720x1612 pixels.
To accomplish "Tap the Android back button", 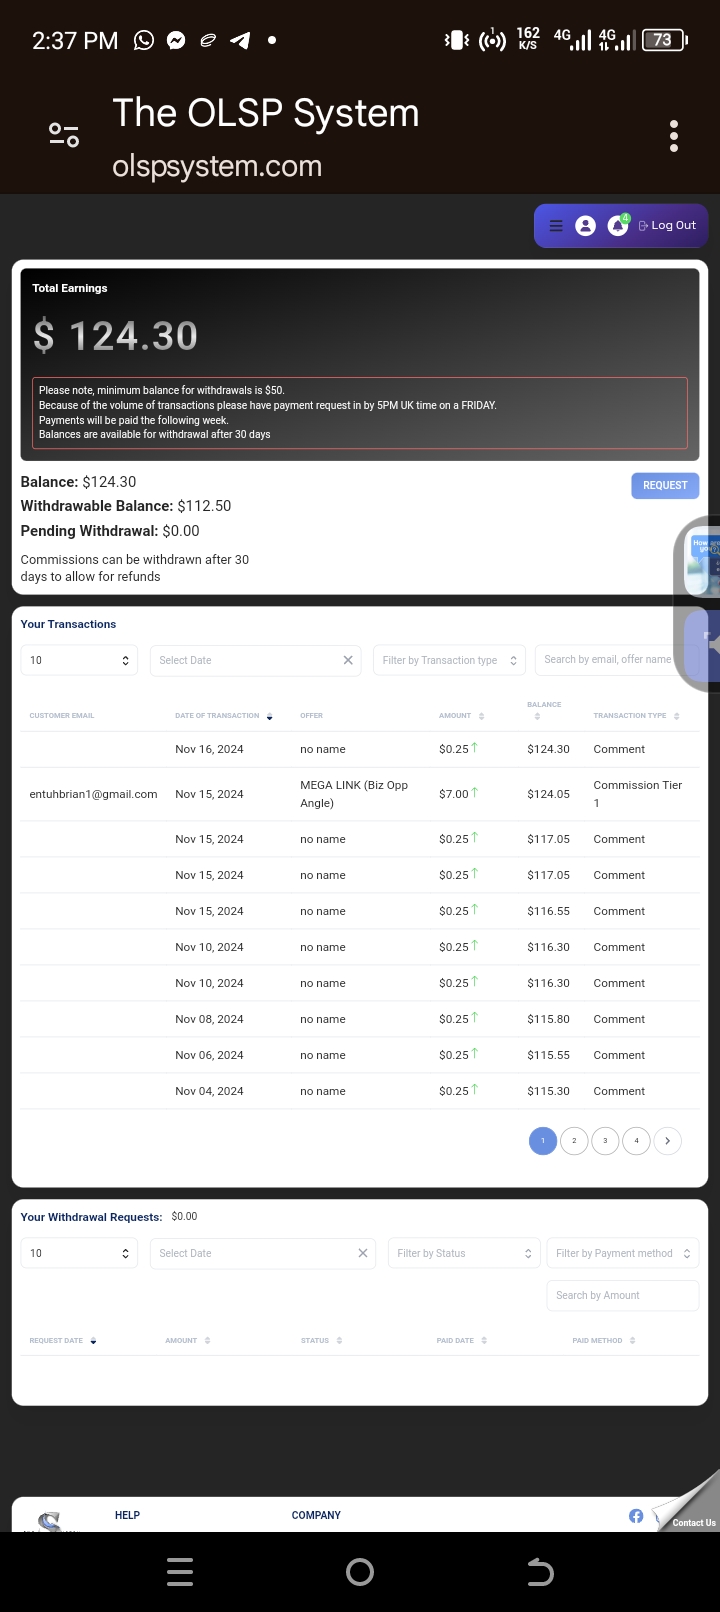I will (540, 1572).
